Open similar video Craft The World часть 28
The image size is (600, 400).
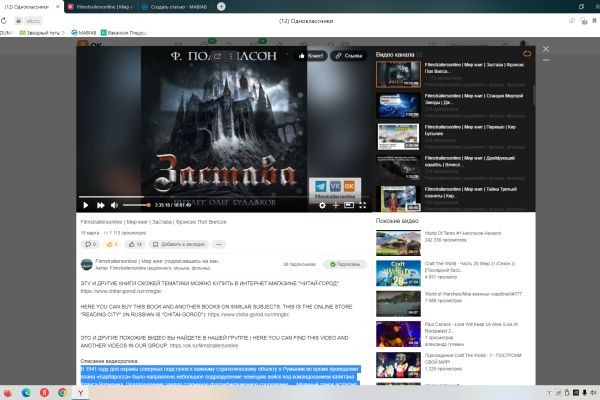(x=398, y=273)
